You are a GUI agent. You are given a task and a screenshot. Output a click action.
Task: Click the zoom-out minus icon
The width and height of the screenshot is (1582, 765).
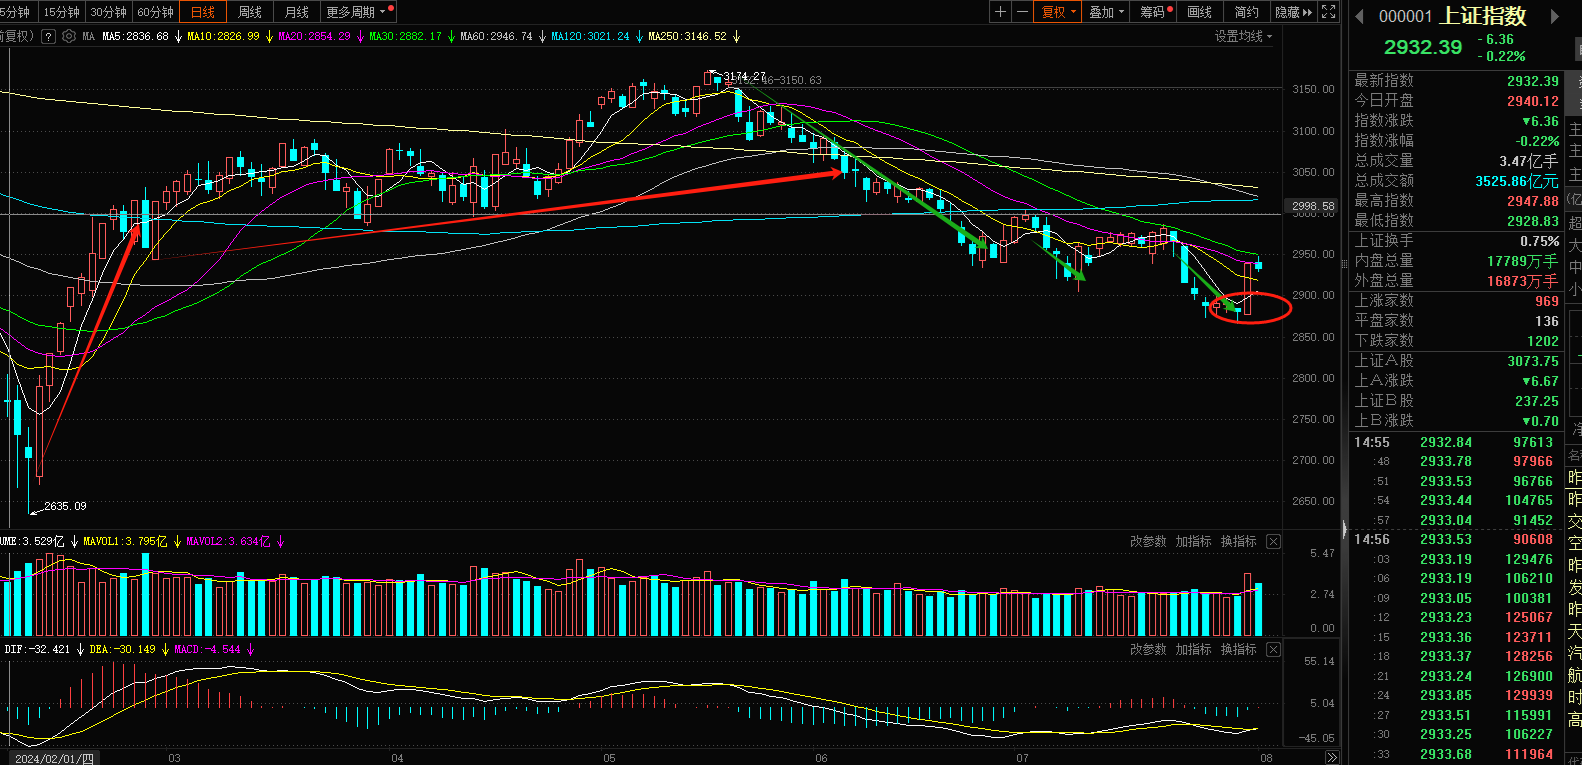pyautogui.click(x=1022, y=12)
